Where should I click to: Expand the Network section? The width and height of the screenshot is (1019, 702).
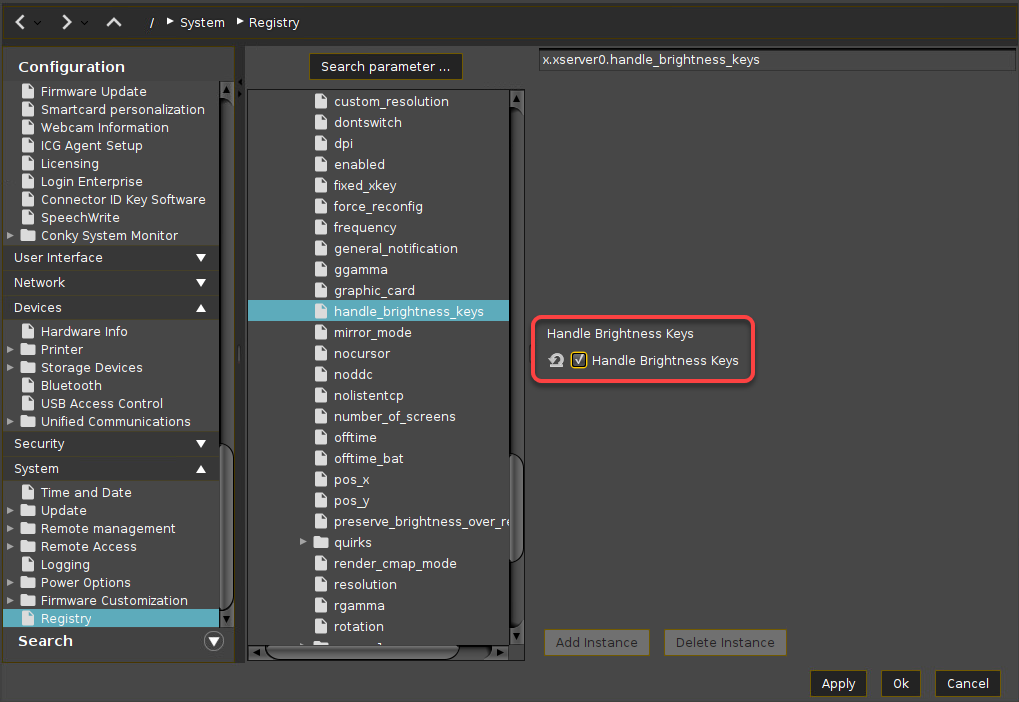pyautogui.click(x=201, y=283)
